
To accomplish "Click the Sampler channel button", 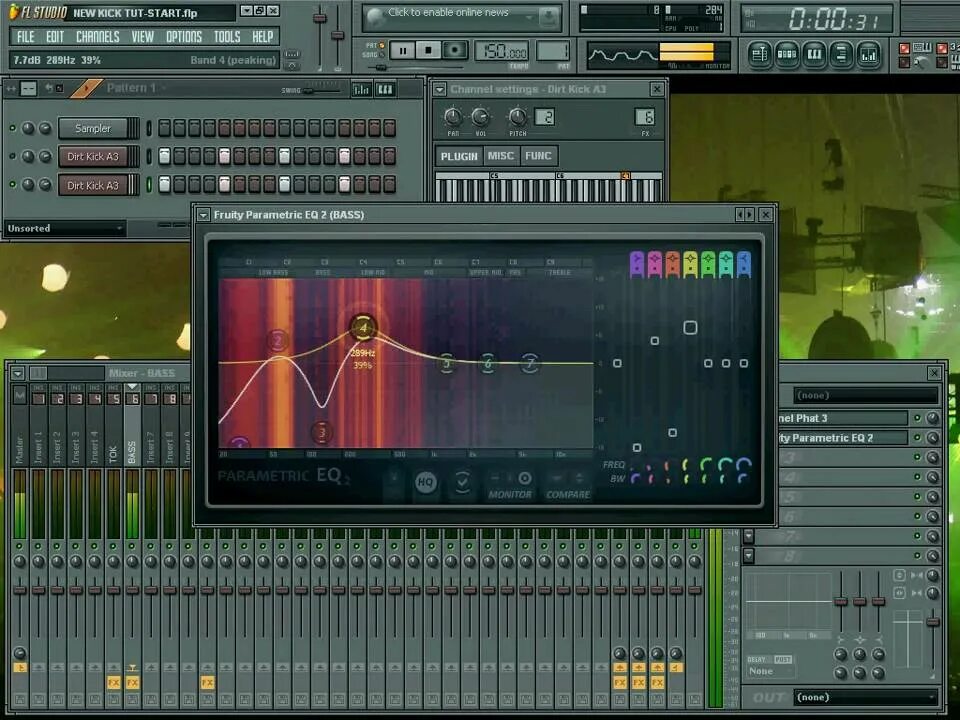I will click(x=93, y=129).
